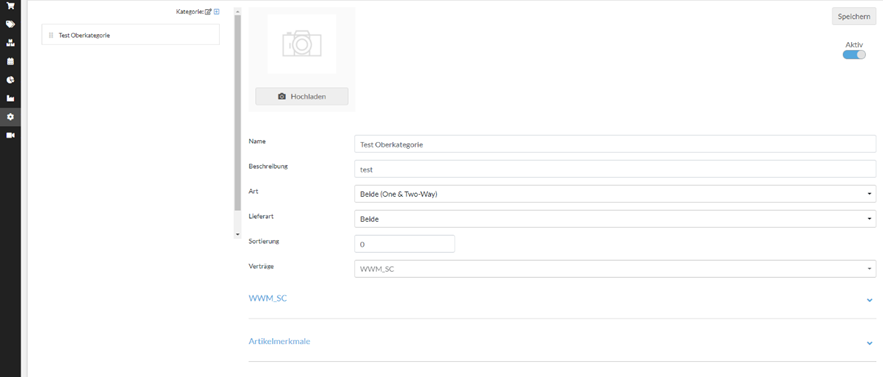The image size is (883, 377).
Task: Select Test Oberkategorie in the category list
Action: click(131, 35)
